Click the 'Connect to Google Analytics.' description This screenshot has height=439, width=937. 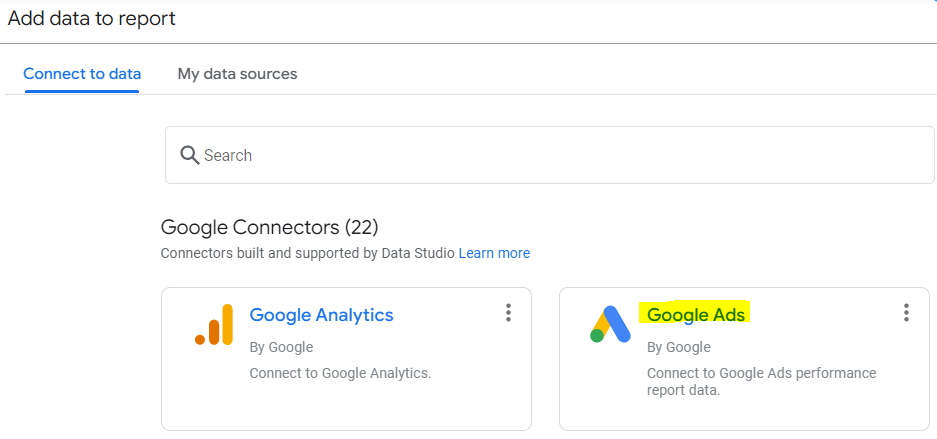coord(340,373)
